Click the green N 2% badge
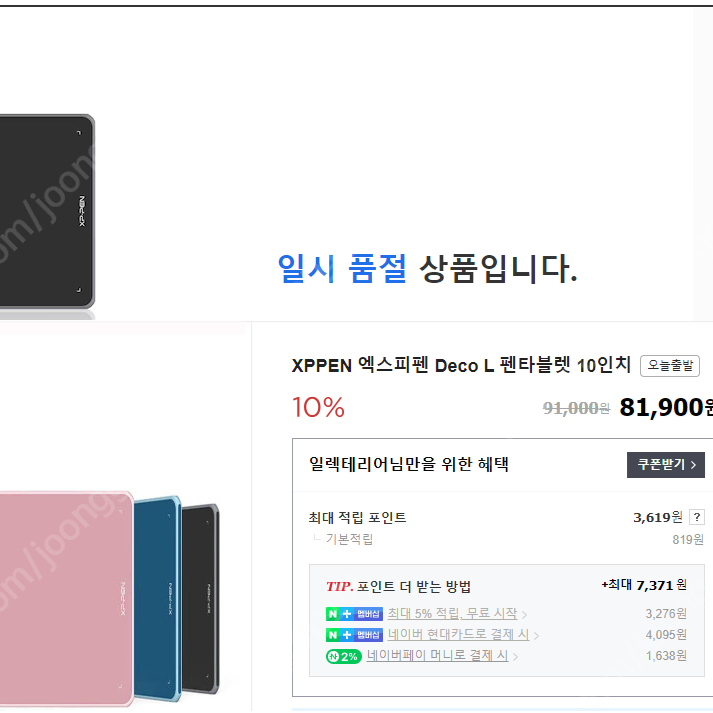 point(344,656)
